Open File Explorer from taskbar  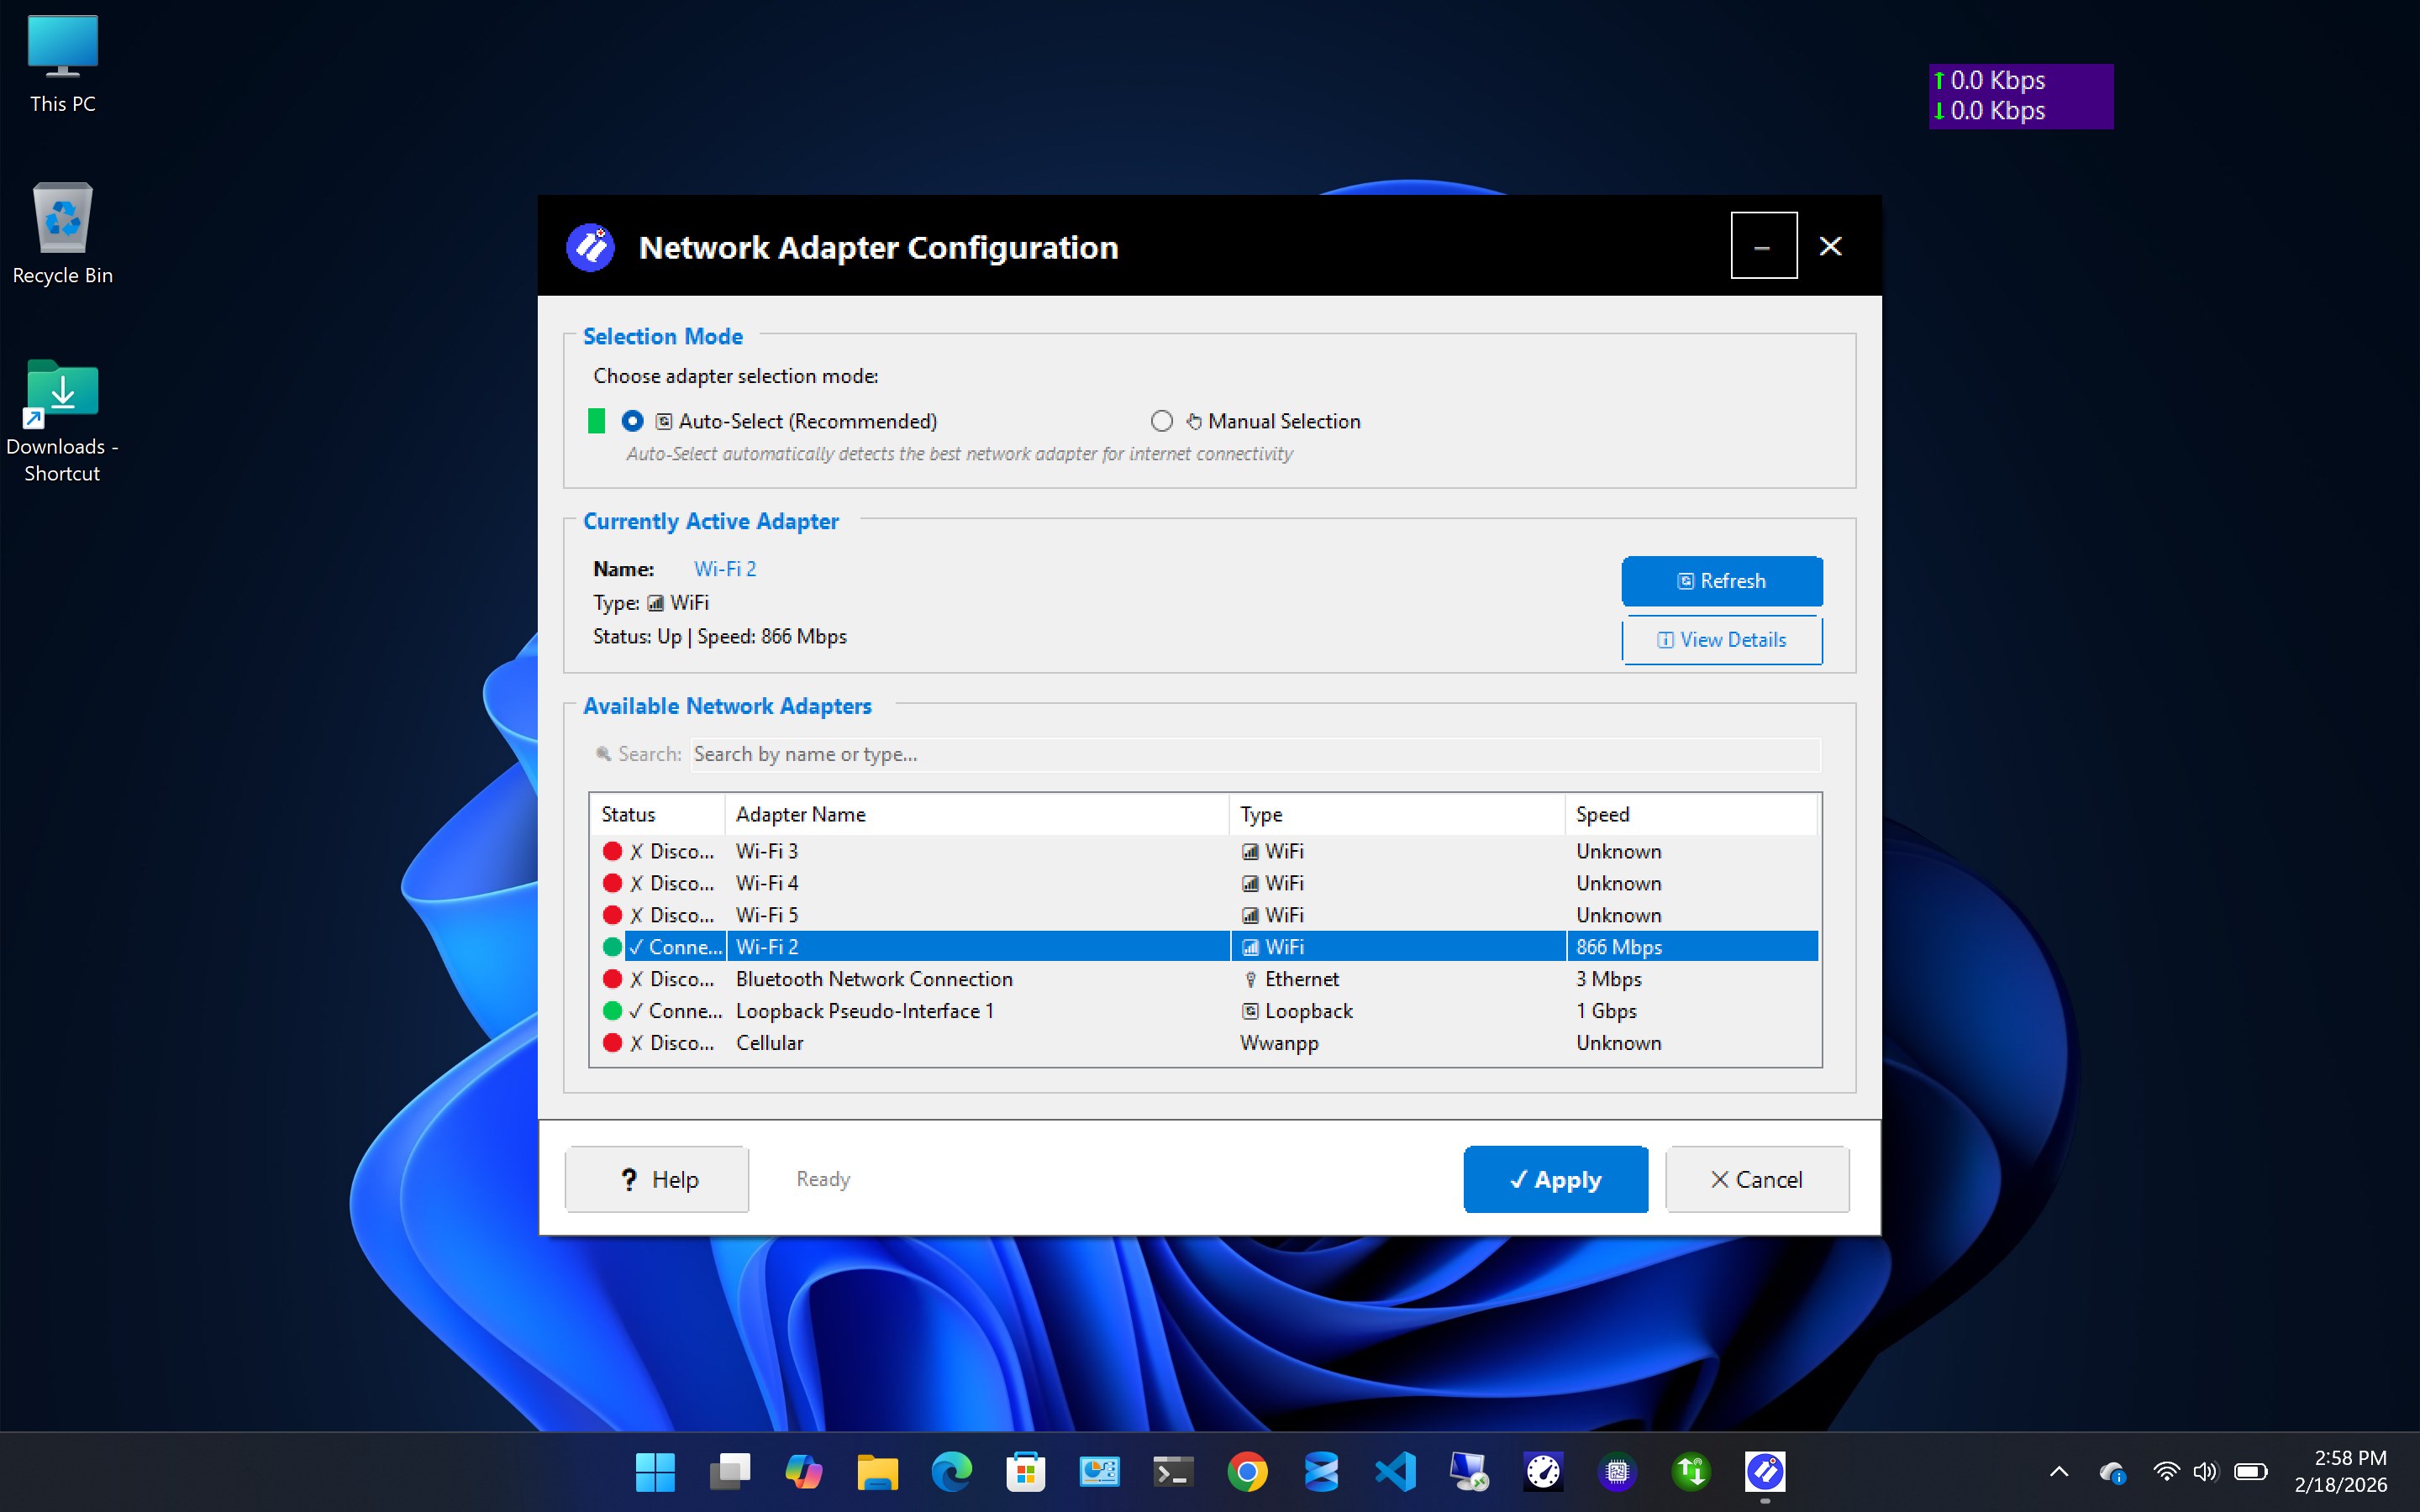point(877,1471)
